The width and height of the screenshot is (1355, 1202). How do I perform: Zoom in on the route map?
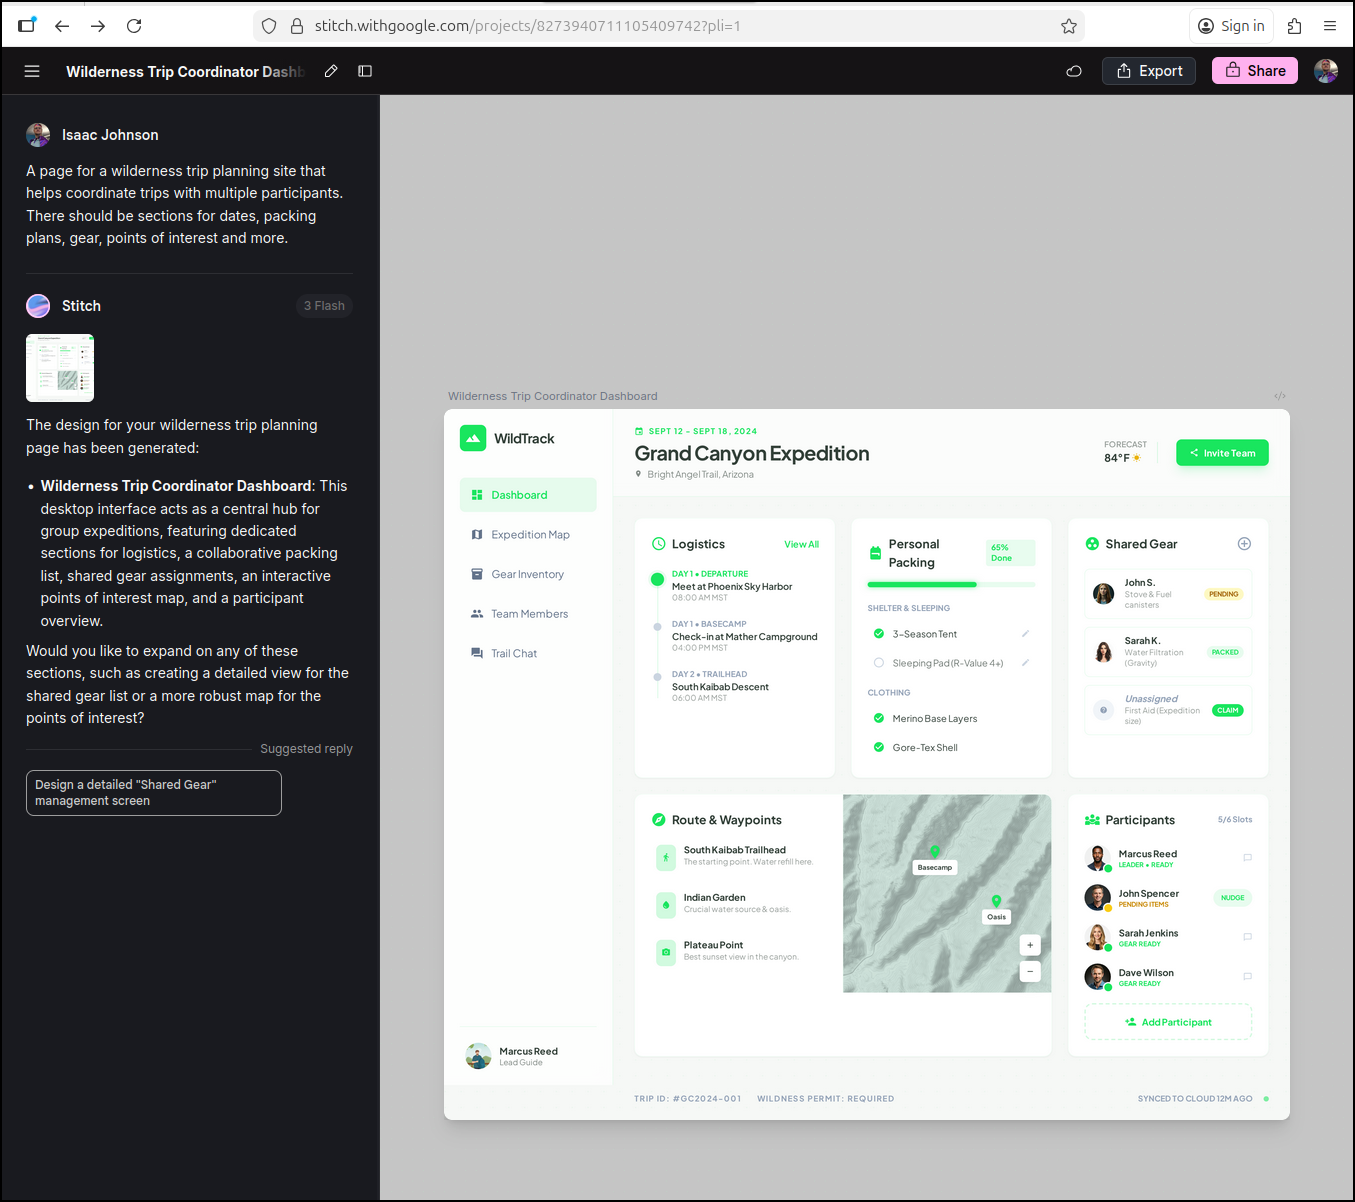(x=1030, y=945)
